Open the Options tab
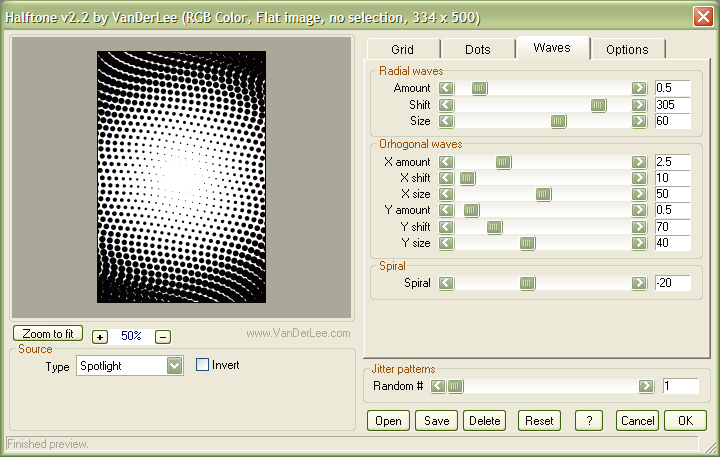The image size is (720, 457). (627, 49)
